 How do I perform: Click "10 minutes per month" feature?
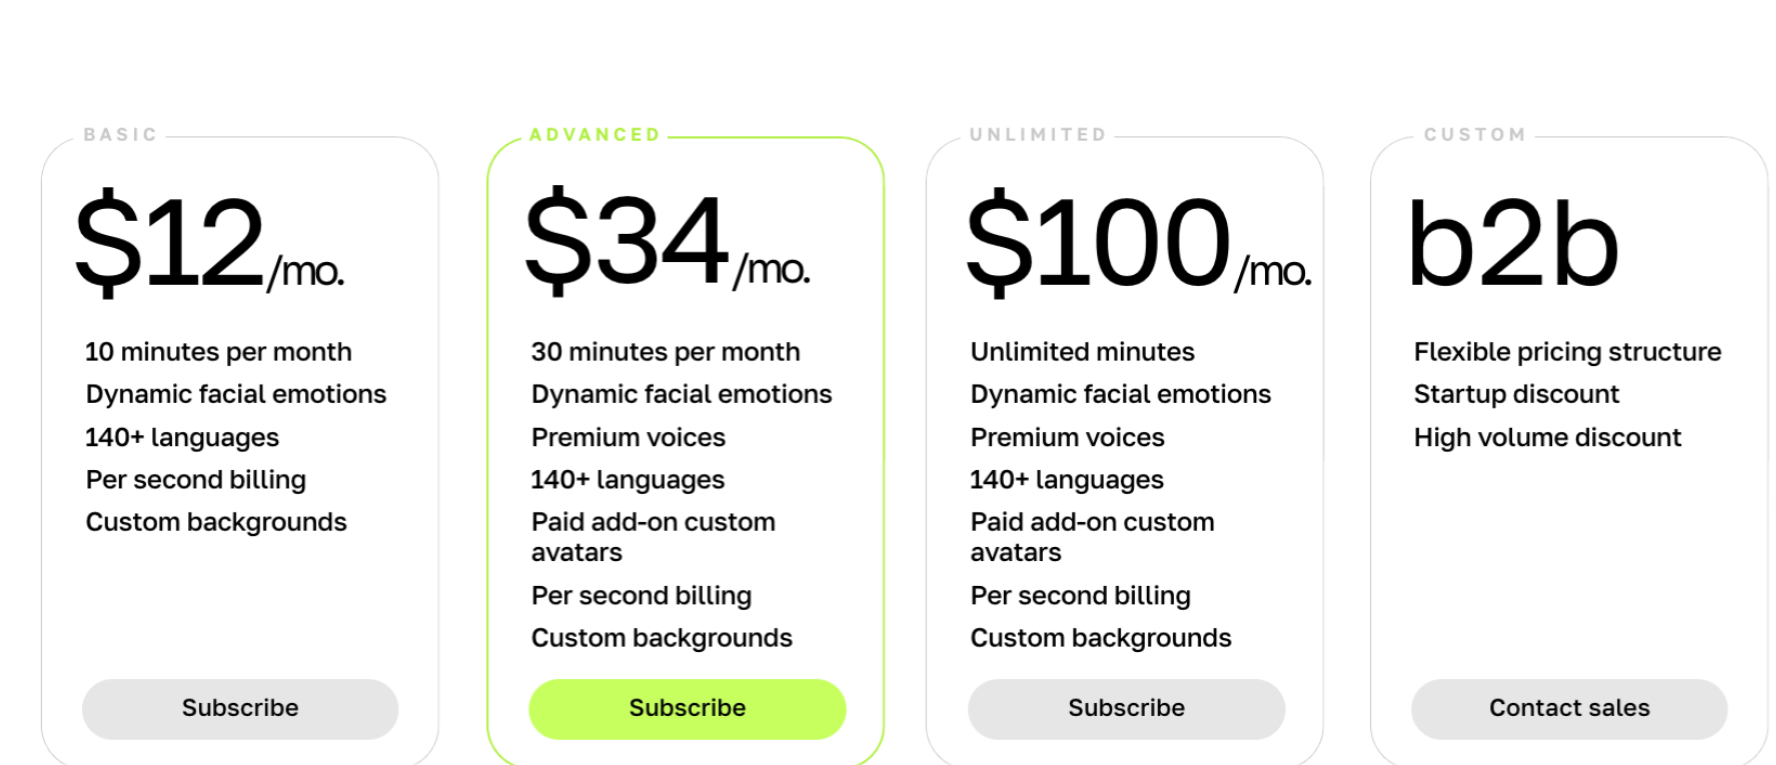(218, 352)
